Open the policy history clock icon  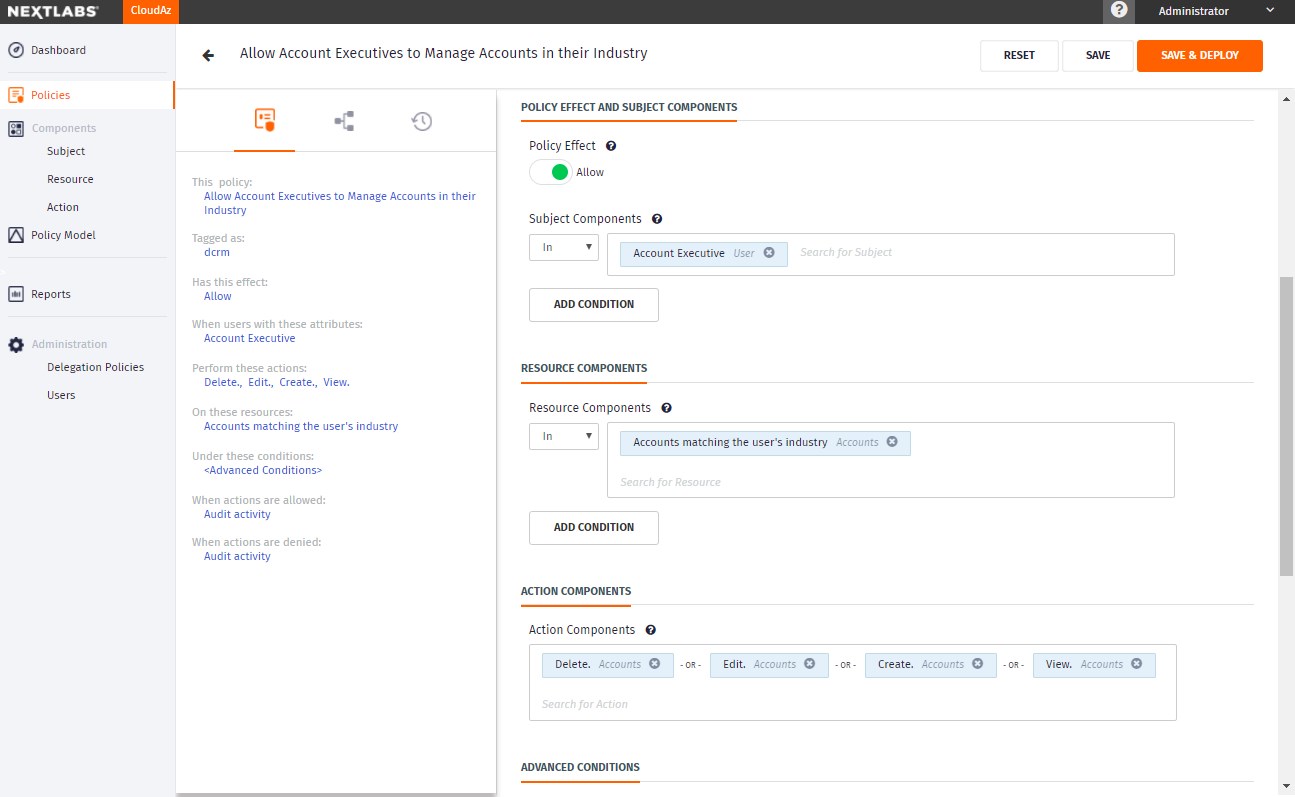pyautogui.click(x=422, y=121)
